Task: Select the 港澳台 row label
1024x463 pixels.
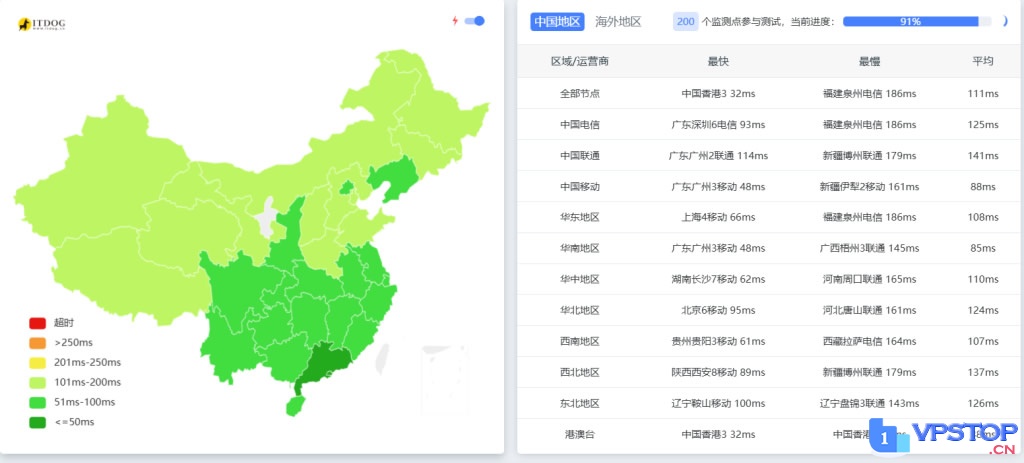Action: 580,434
